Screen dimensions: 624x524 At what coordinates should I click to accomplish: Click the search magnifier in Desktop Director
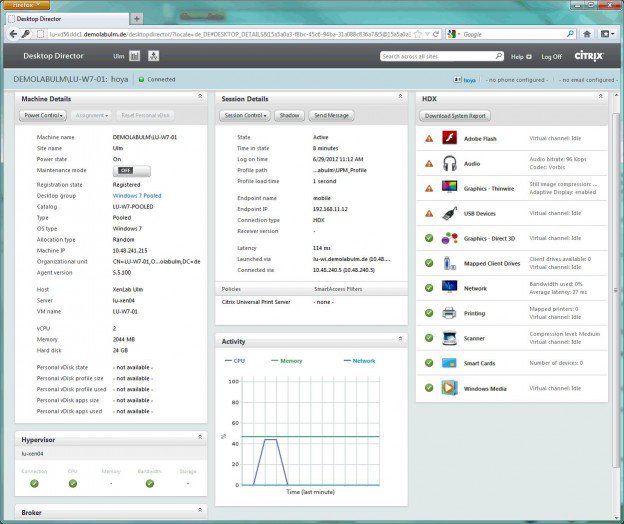coord(499,56)
